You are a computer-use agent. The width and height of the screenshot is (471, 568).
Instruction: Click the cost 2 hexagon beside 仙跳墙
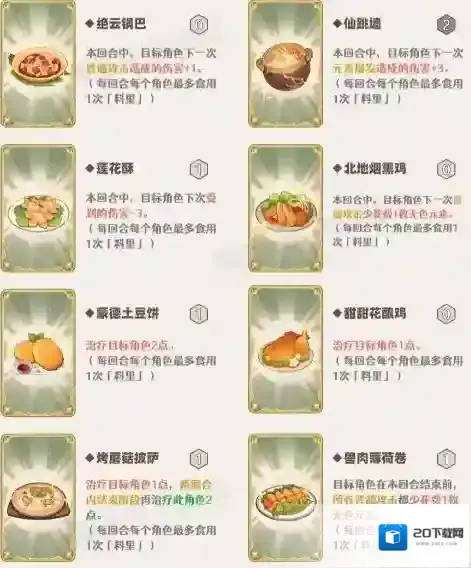point(446,25)
